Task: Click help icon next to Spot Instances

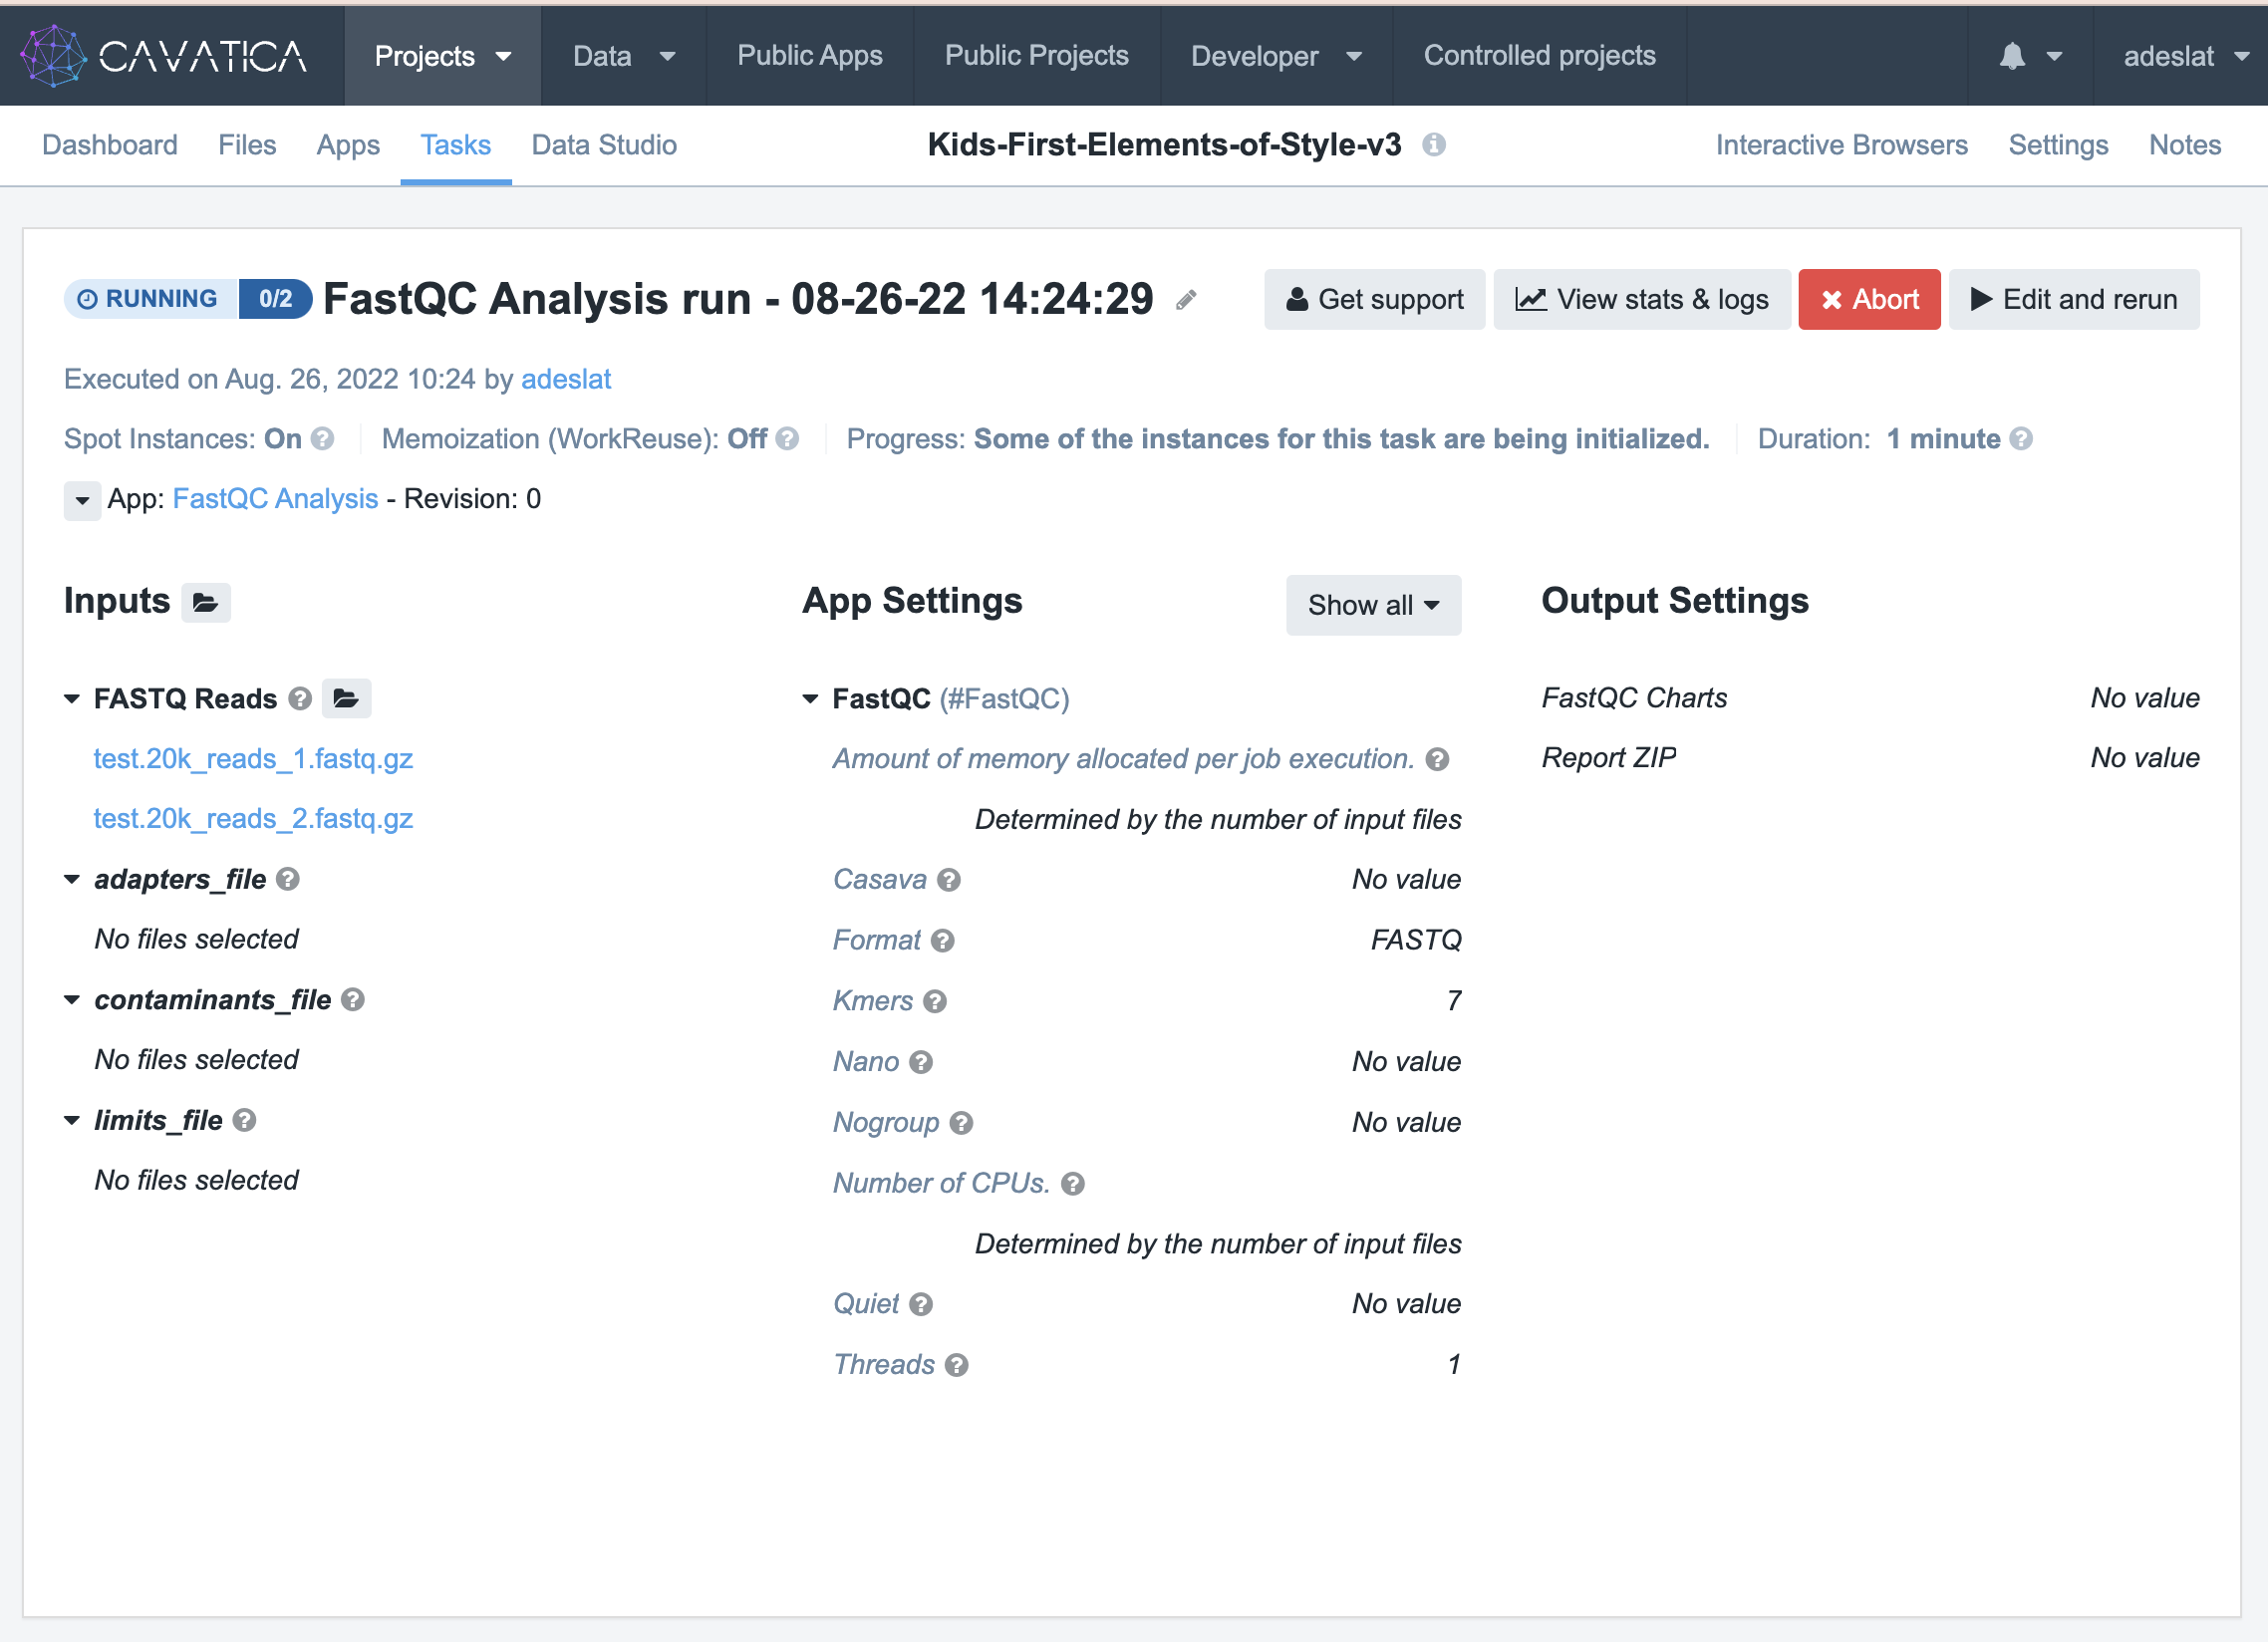Action: (x=322, y=439)
